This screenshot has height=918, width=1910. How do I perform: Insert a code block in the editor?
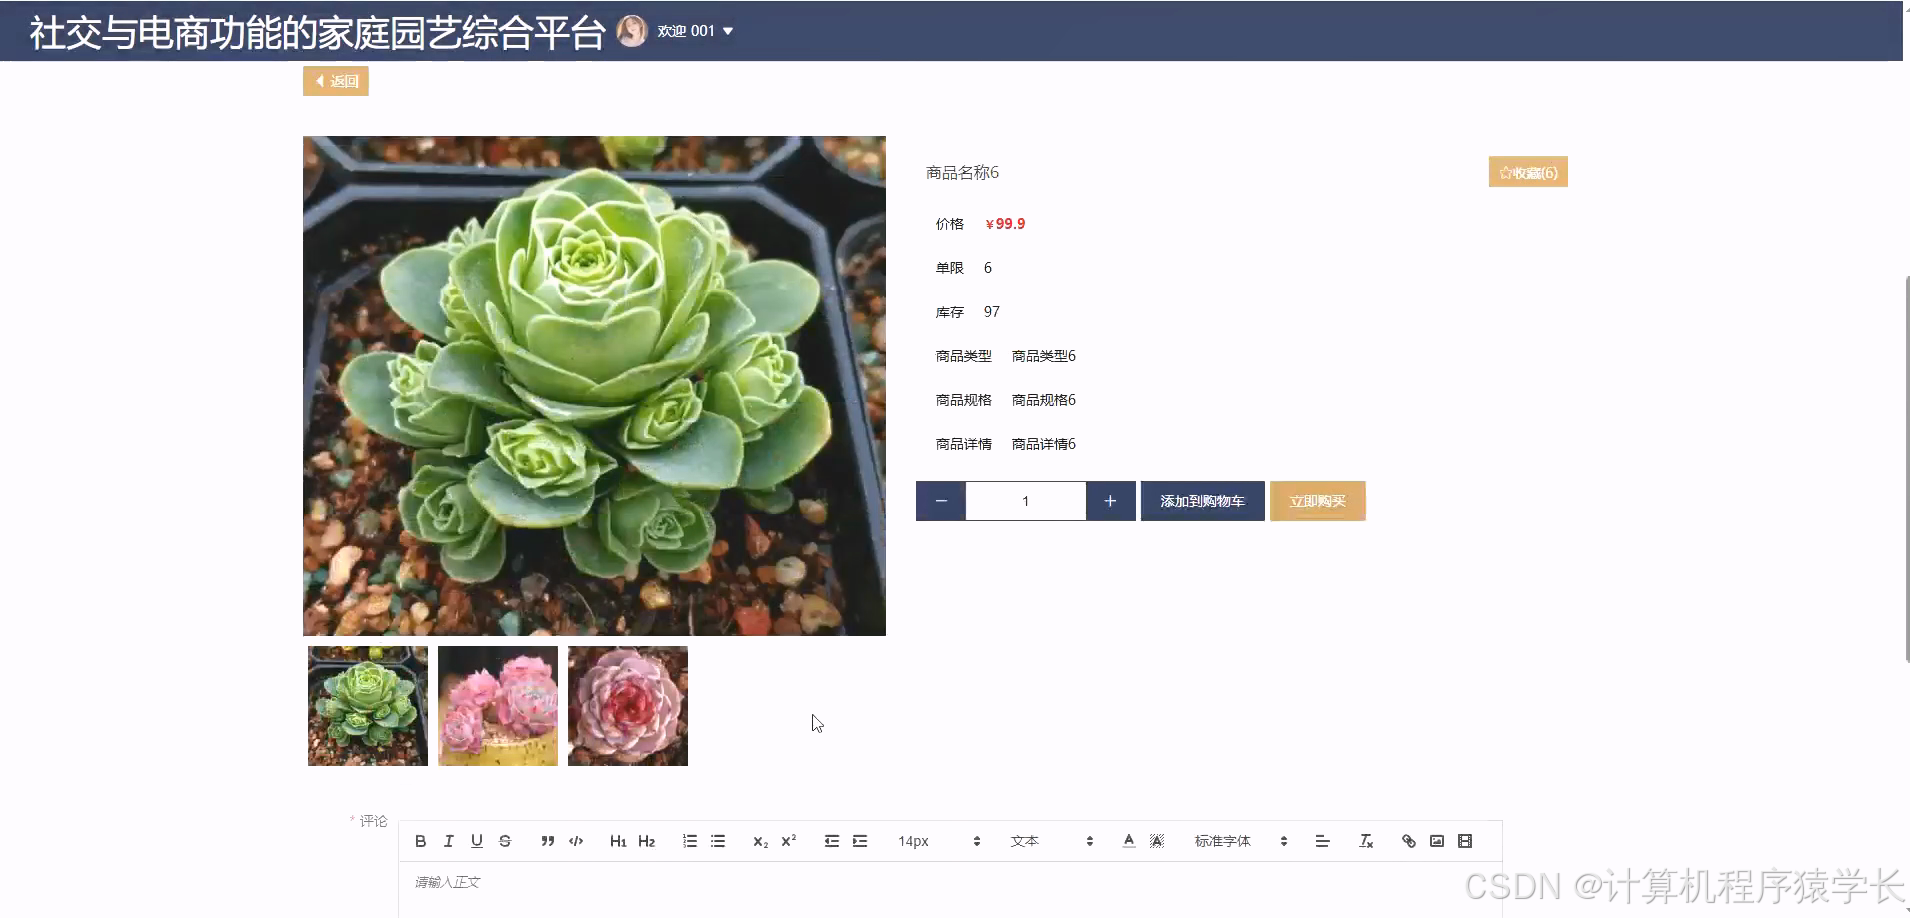(x=576, y=841)
